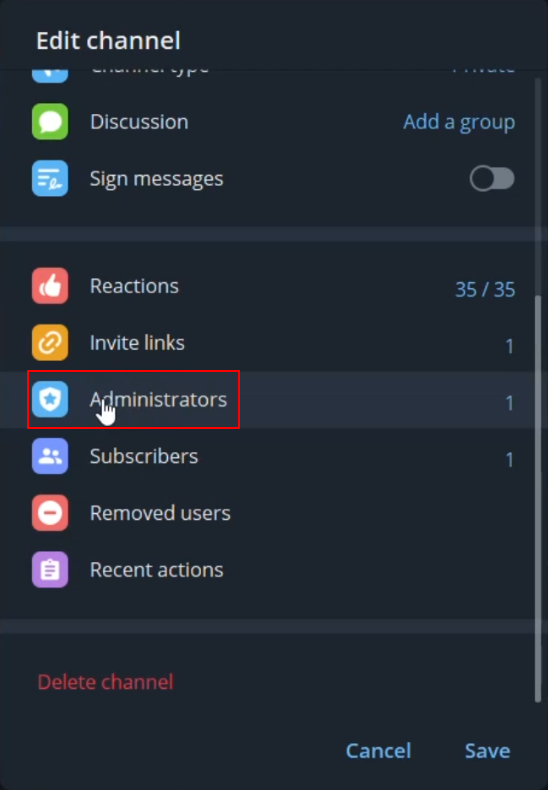Click the Recent actions clipboard icon
Image resolution: width=548 pixels, height=790 pixels.
50,570
